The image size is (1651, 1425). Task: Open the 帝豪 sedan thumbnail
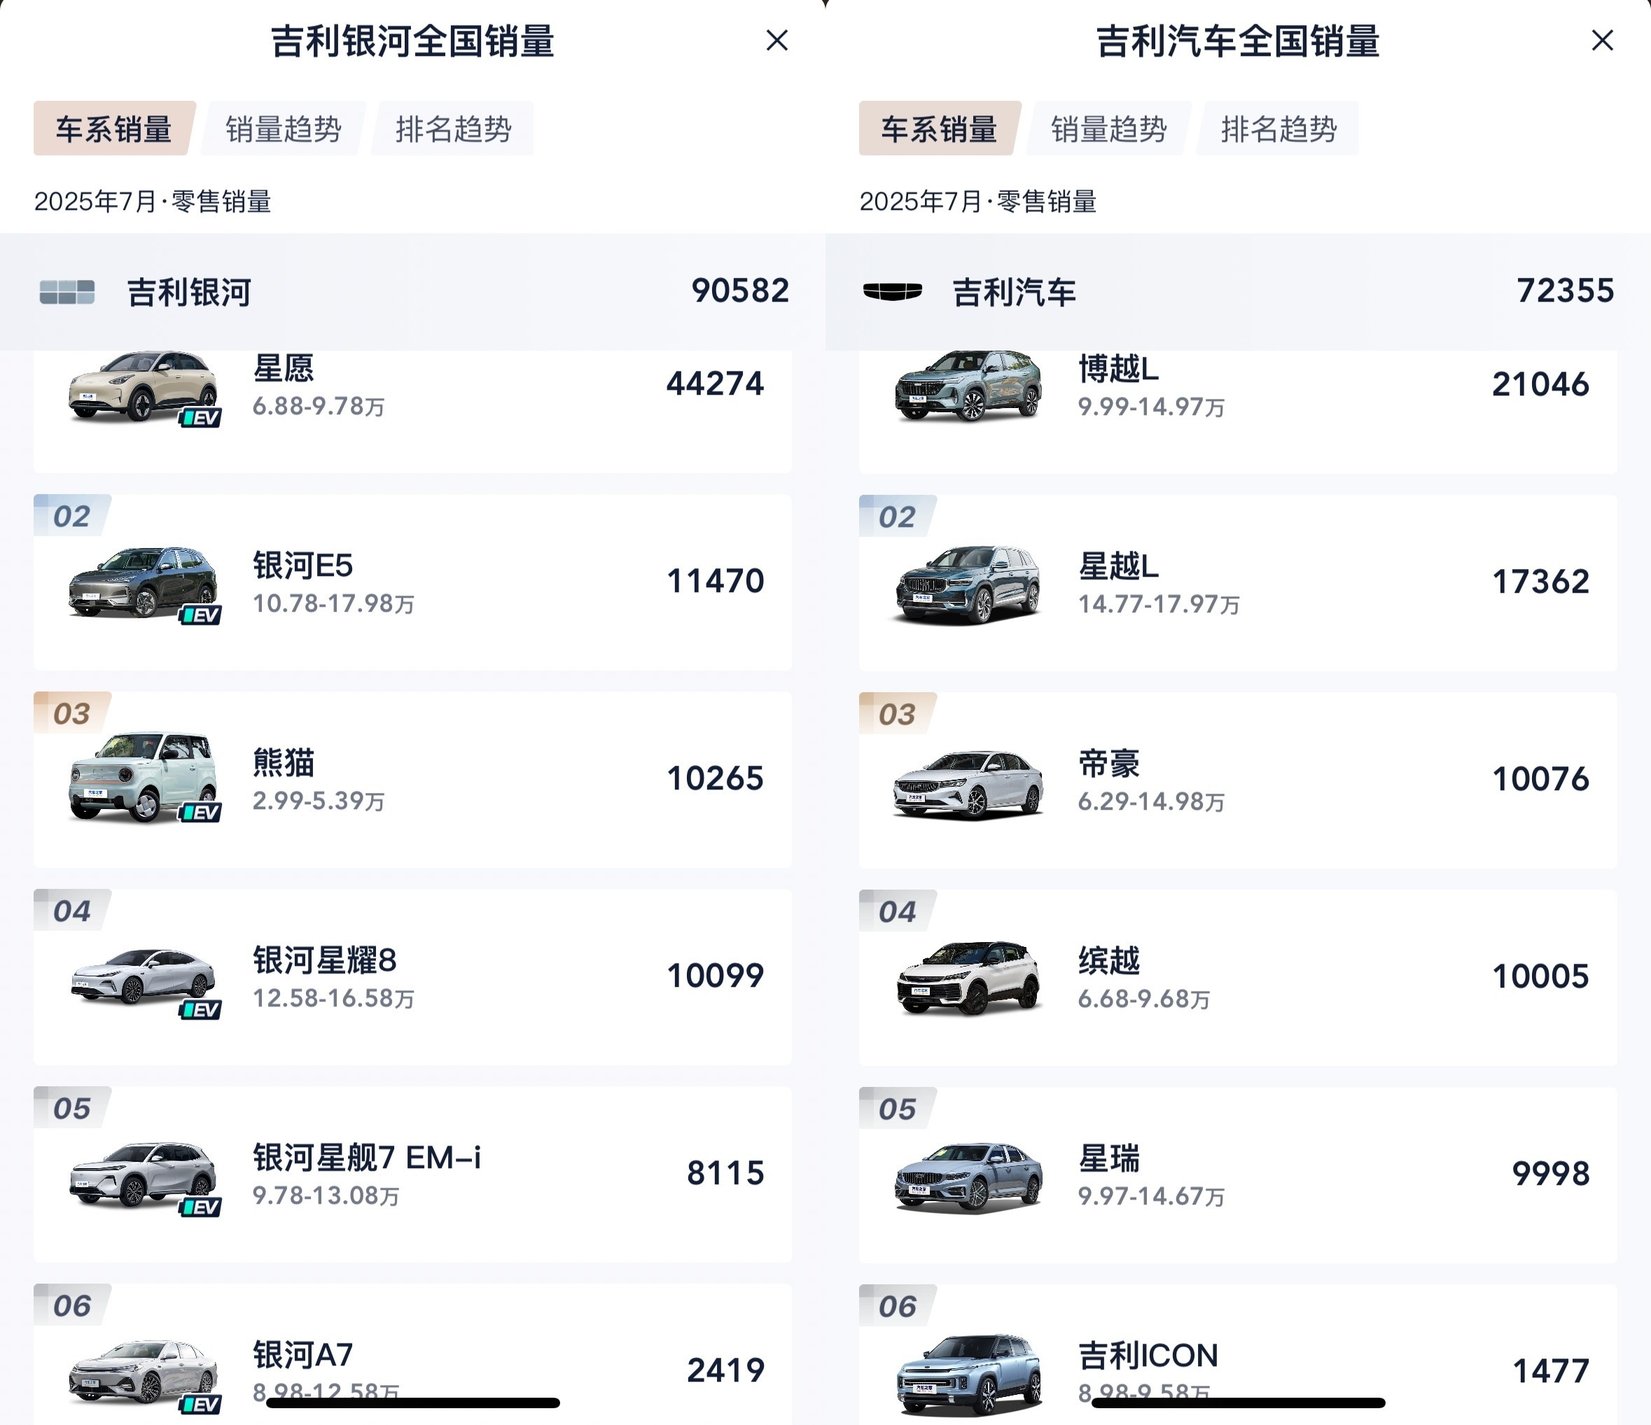tap(968, 784)
